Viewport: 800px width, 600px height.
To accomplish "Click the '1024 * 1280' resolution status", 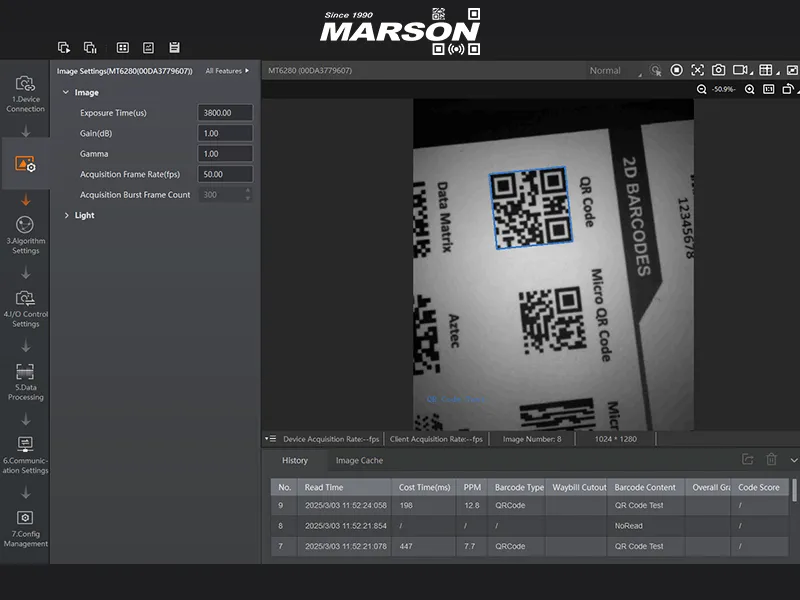I will [616, 439].
